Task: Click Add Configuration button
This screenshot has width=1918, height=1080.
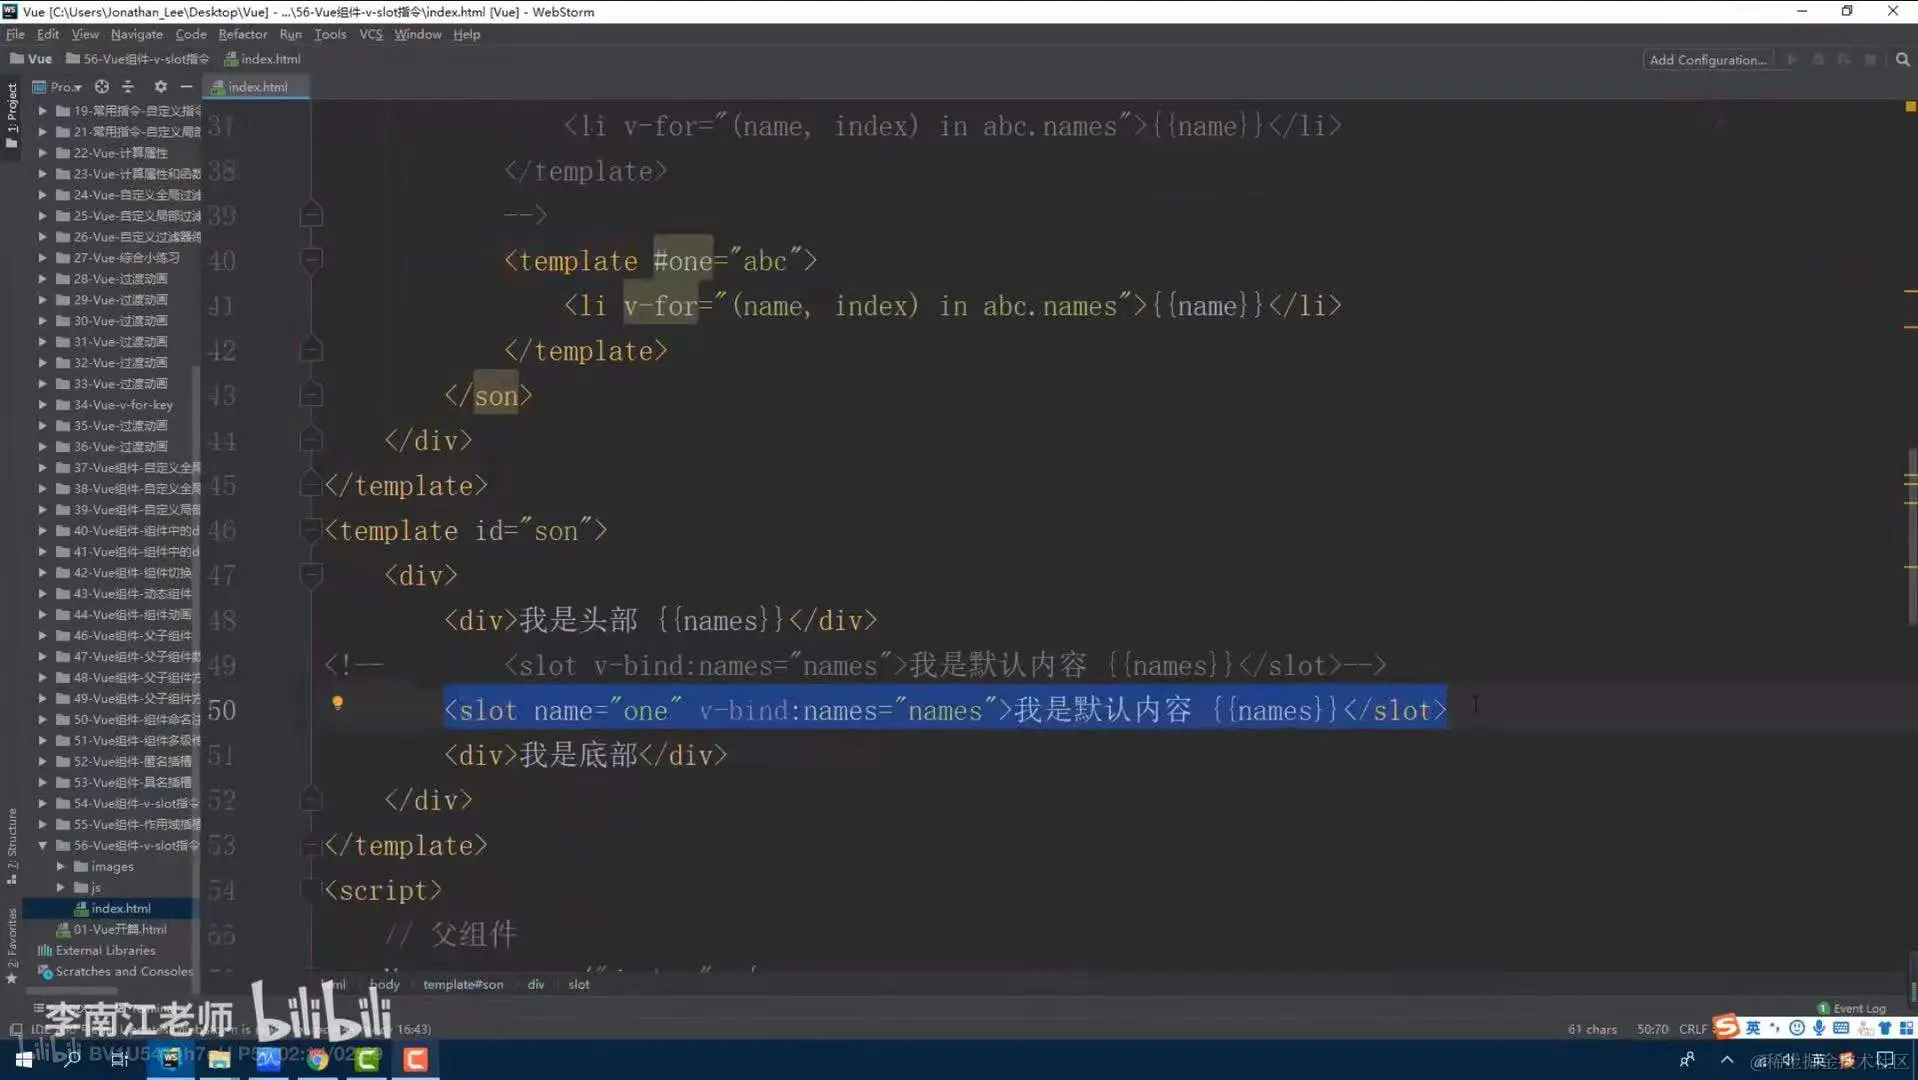Action: coord(1707,60)
